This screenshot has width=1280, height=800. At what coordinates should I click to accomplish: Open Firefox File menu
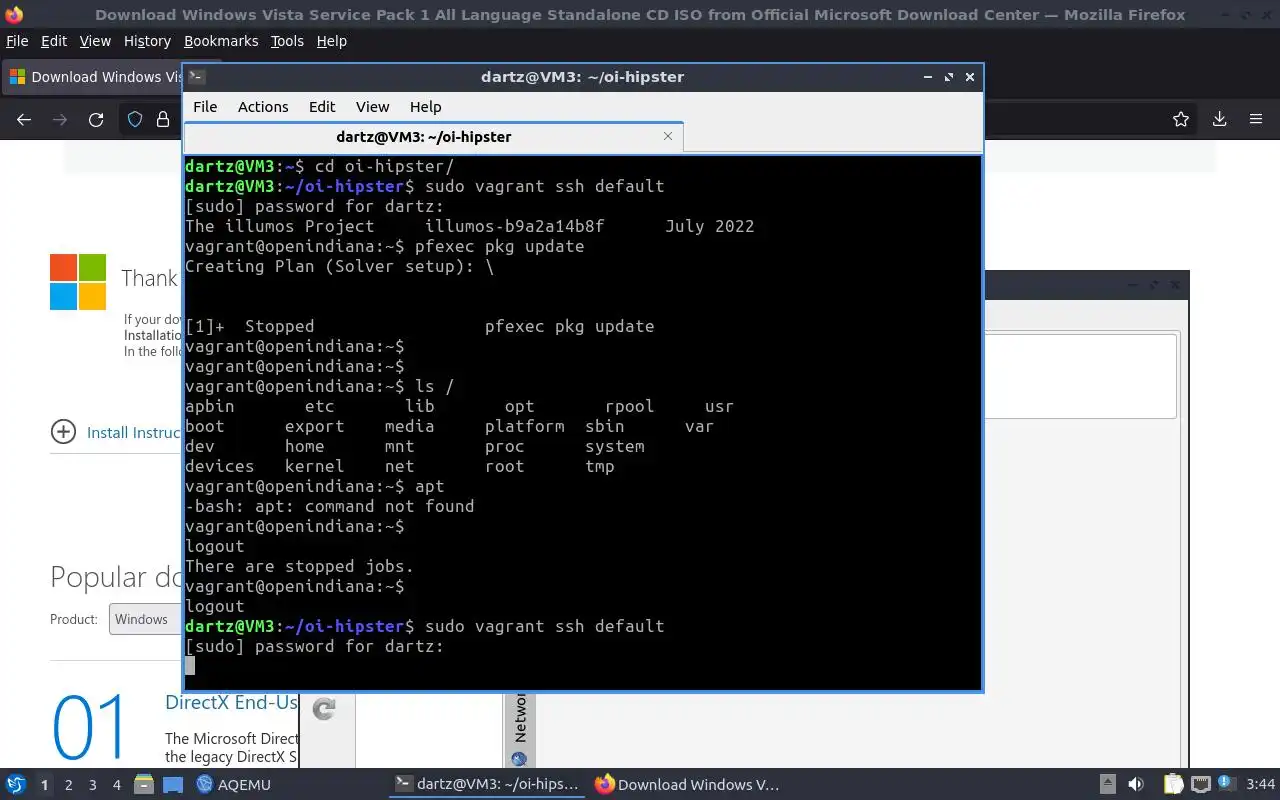pos(17,40)
